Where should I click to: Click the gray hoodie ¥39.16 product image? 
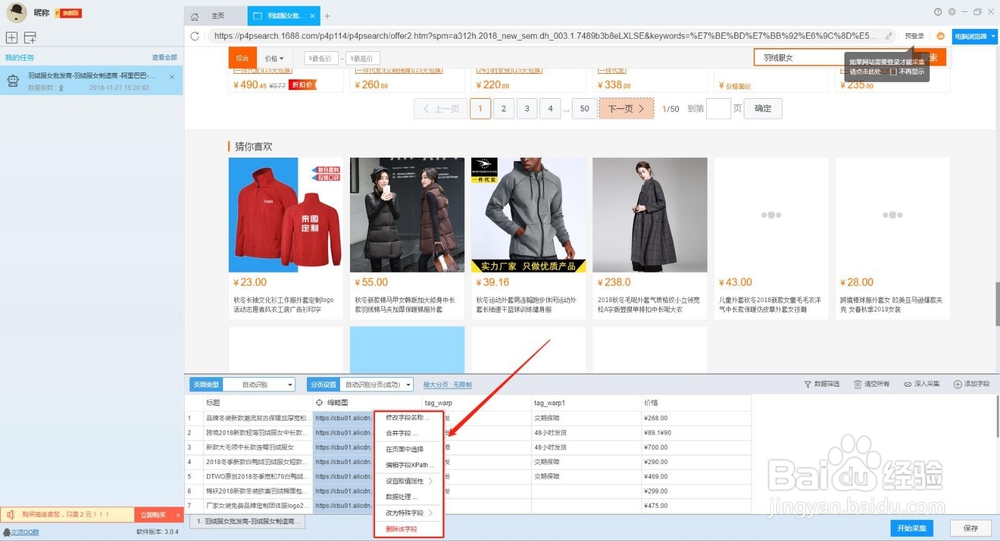point(528,215)
